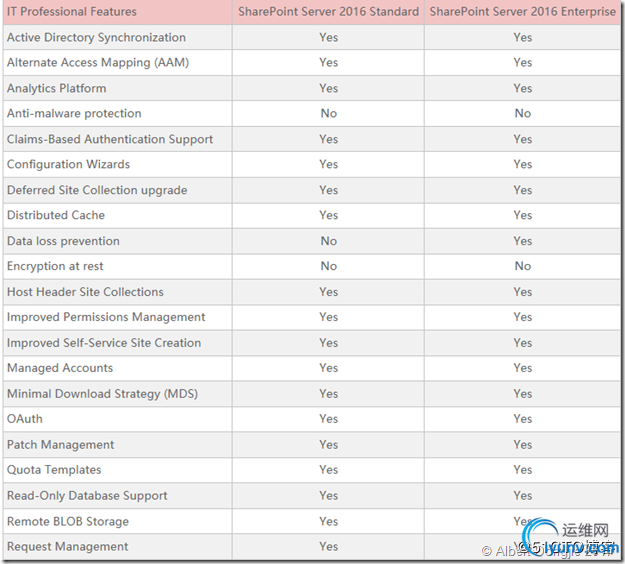This screenshot has height=564, width=625.
Task: Select 'Alternate Access Mapping (AAM)' text
Action: click(x=98, y=63)
